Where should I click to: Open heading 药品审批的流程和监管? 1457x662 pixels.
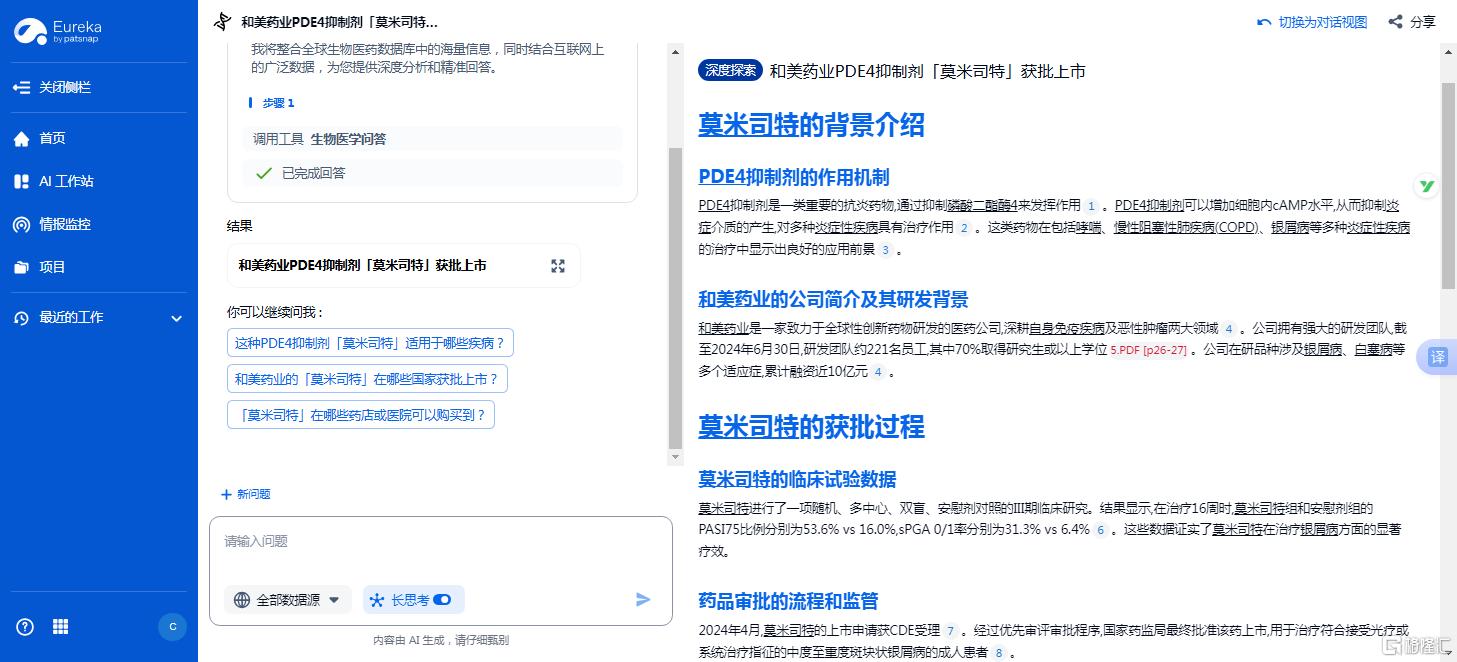pos(788,601)
